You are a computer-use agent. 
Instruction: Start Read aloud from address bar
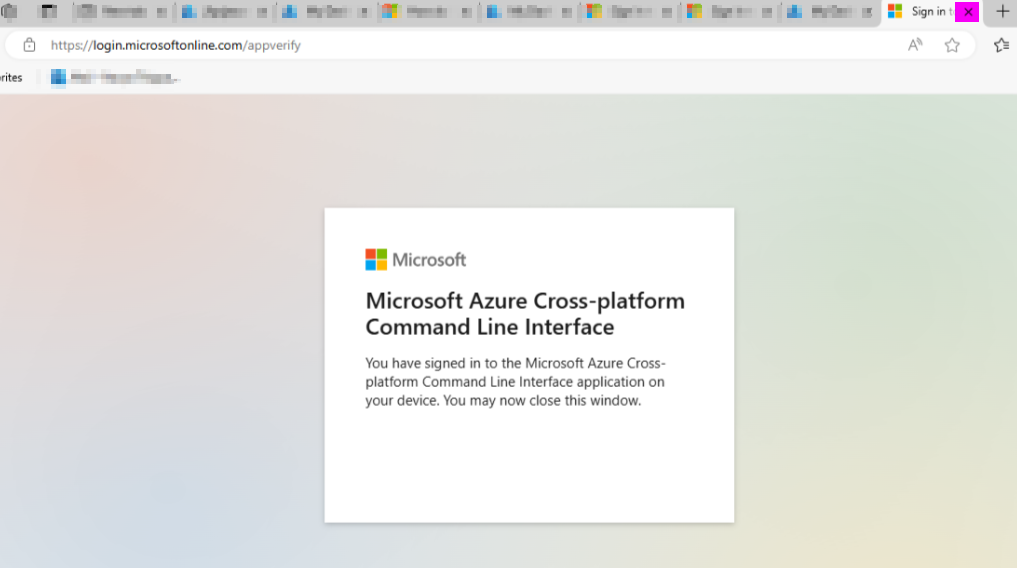tap(915, 45)
